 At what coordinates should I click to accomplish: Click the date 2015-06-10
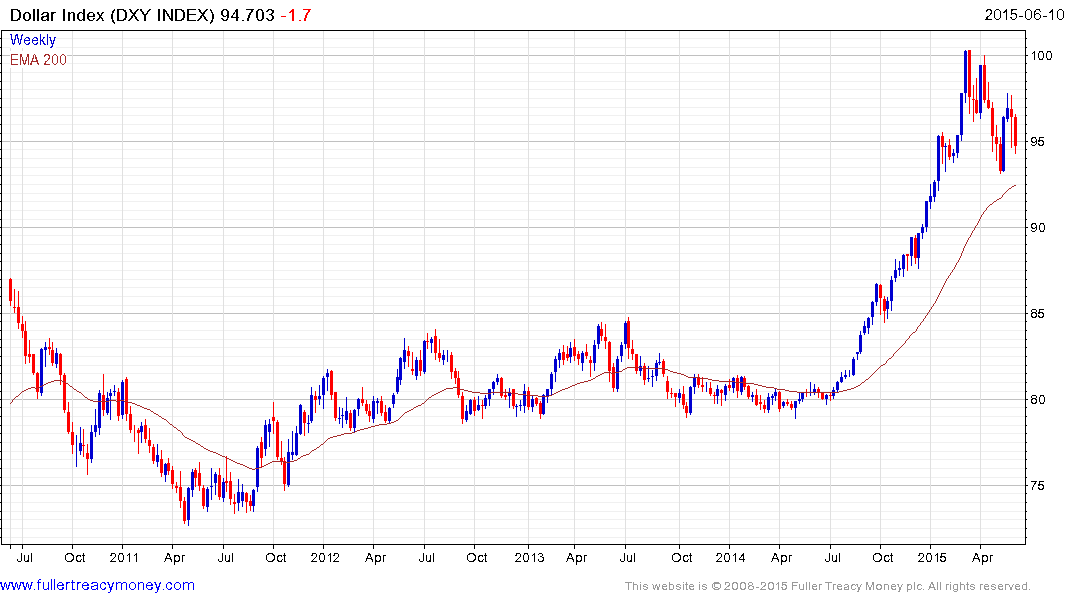pyautogui.click(x=1024, y=14)
